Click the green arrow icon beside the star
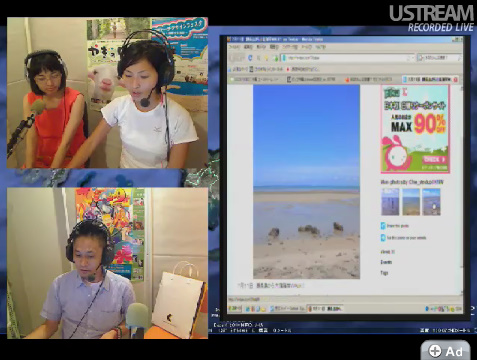This screenshot has width=477, height=360. pyautogui.click(x=275, y=58)
